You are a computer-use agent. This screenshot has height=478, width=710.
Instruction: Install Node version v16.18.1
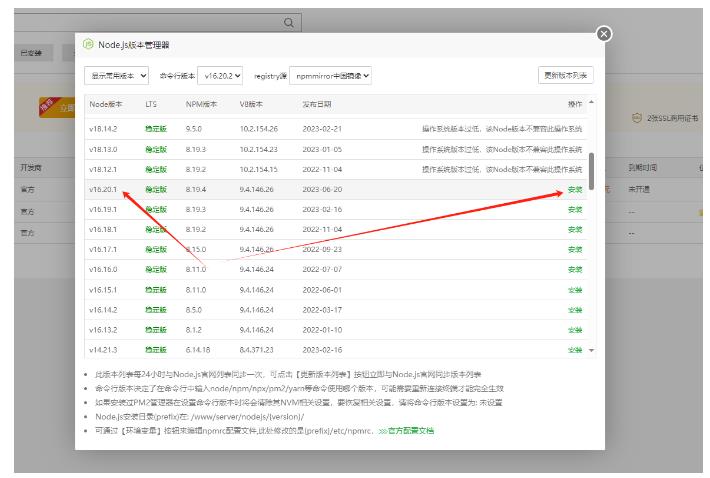point(575,229)
